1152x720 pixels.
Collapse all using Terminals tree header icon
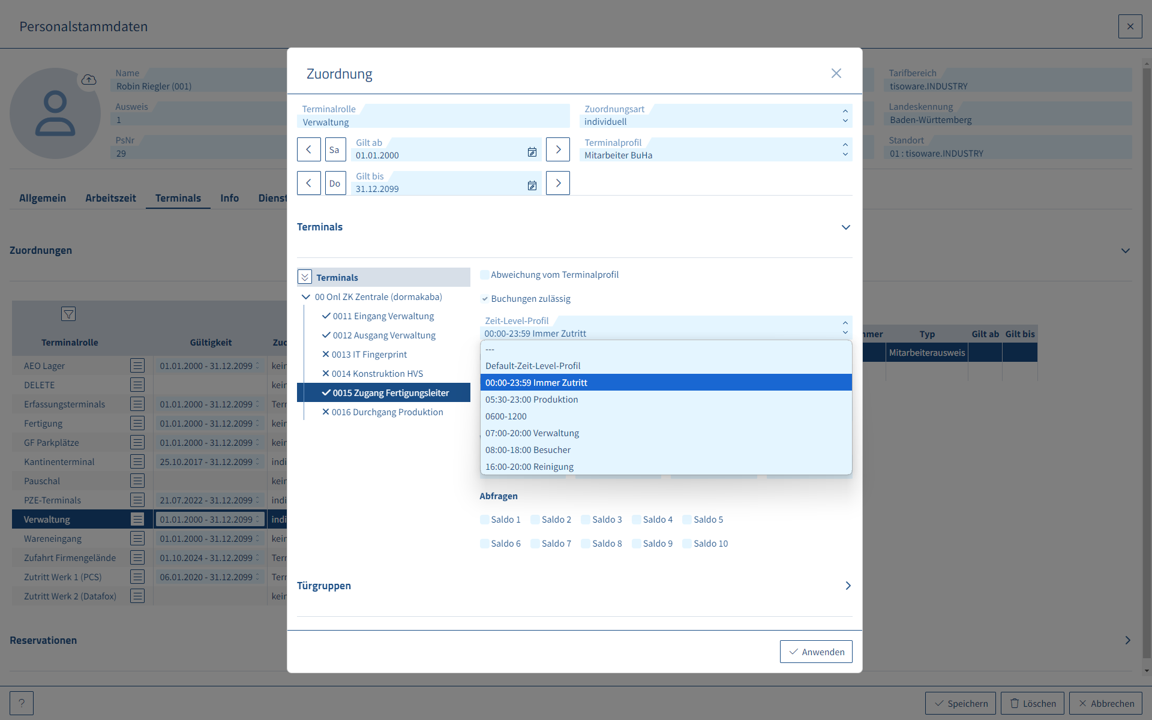pos(305,277)
